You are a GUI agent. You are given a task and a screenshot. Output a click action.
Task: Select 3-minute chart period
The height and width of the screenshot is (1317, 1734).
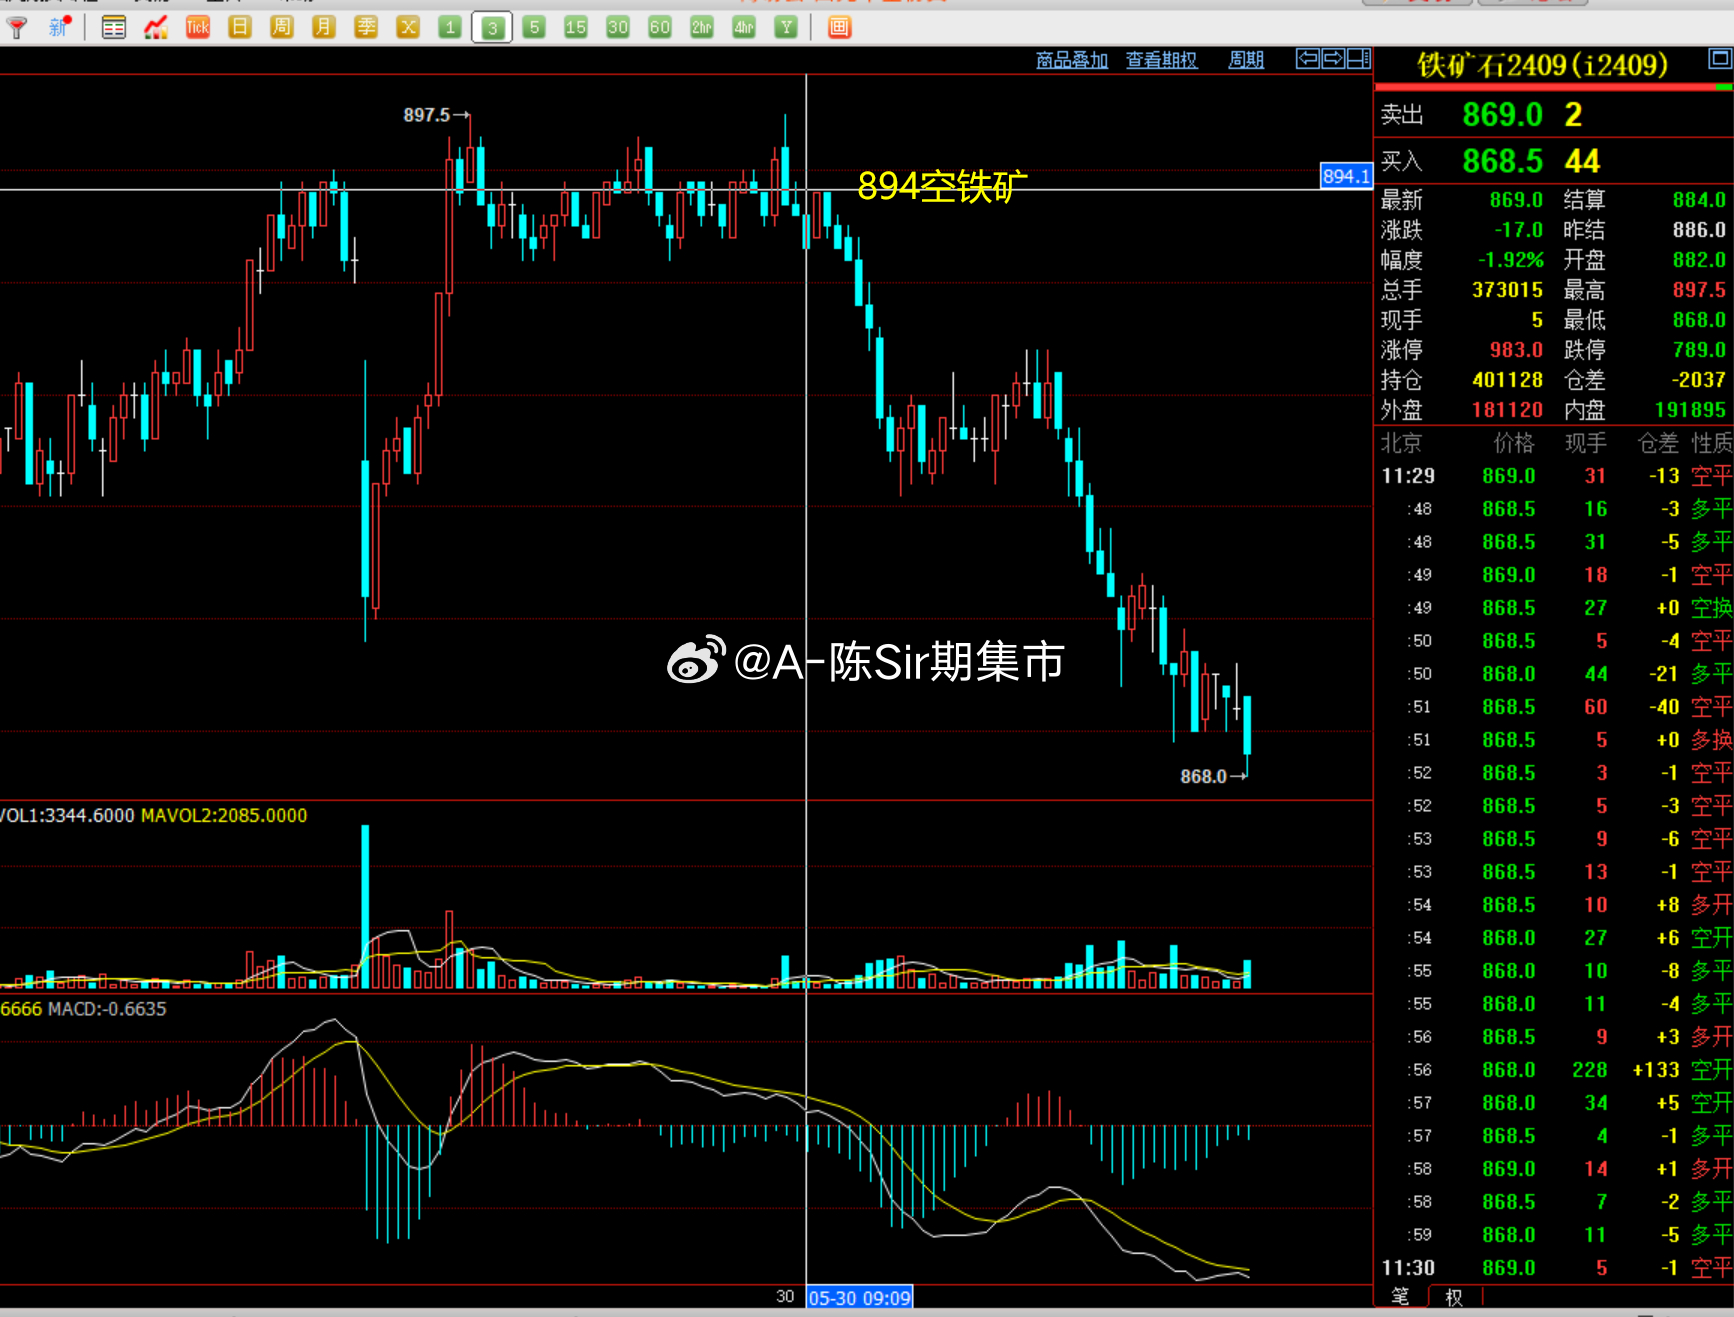pos(492,28)
